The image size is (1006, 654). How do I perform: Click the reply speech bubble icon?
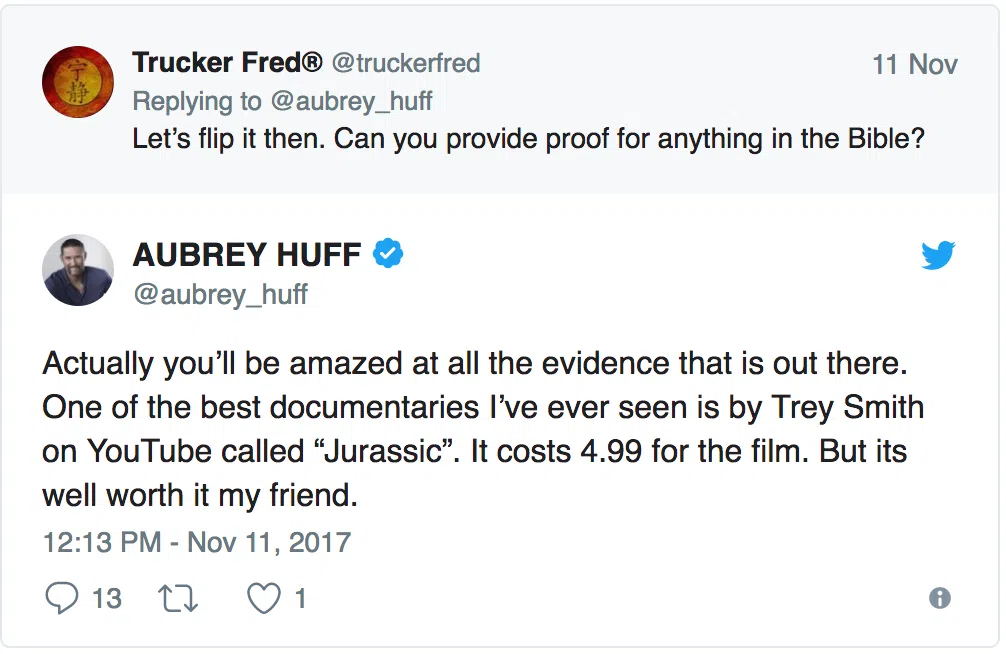(x=62, y=598)
